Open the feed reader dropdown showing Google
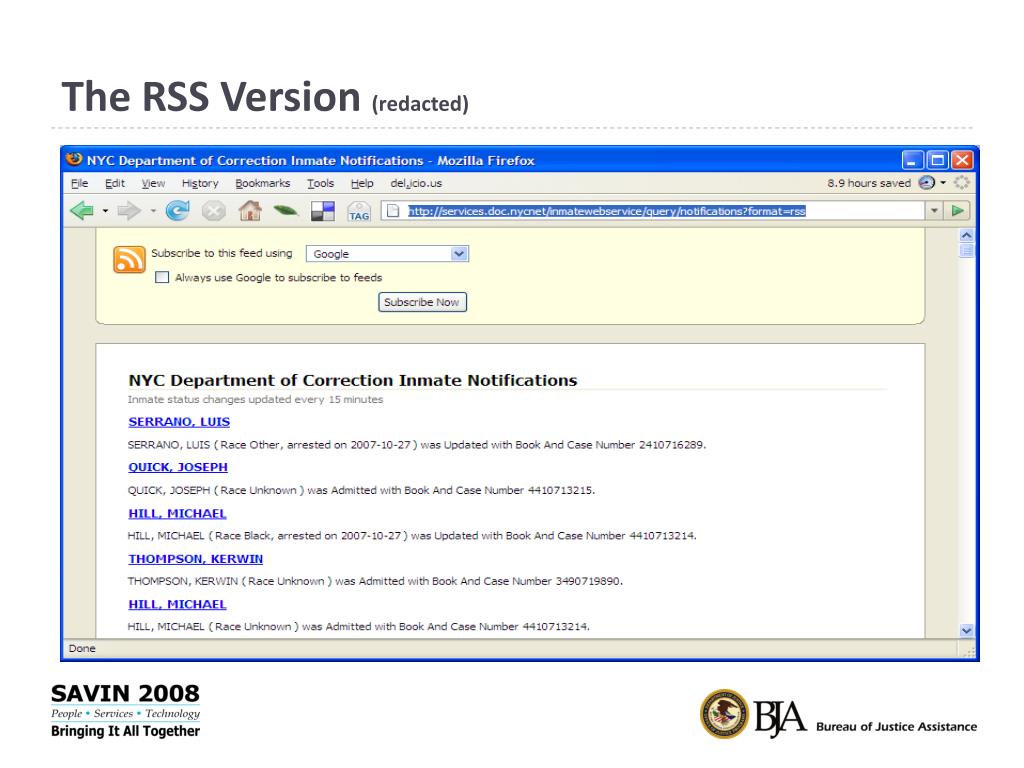 (386, 254)
